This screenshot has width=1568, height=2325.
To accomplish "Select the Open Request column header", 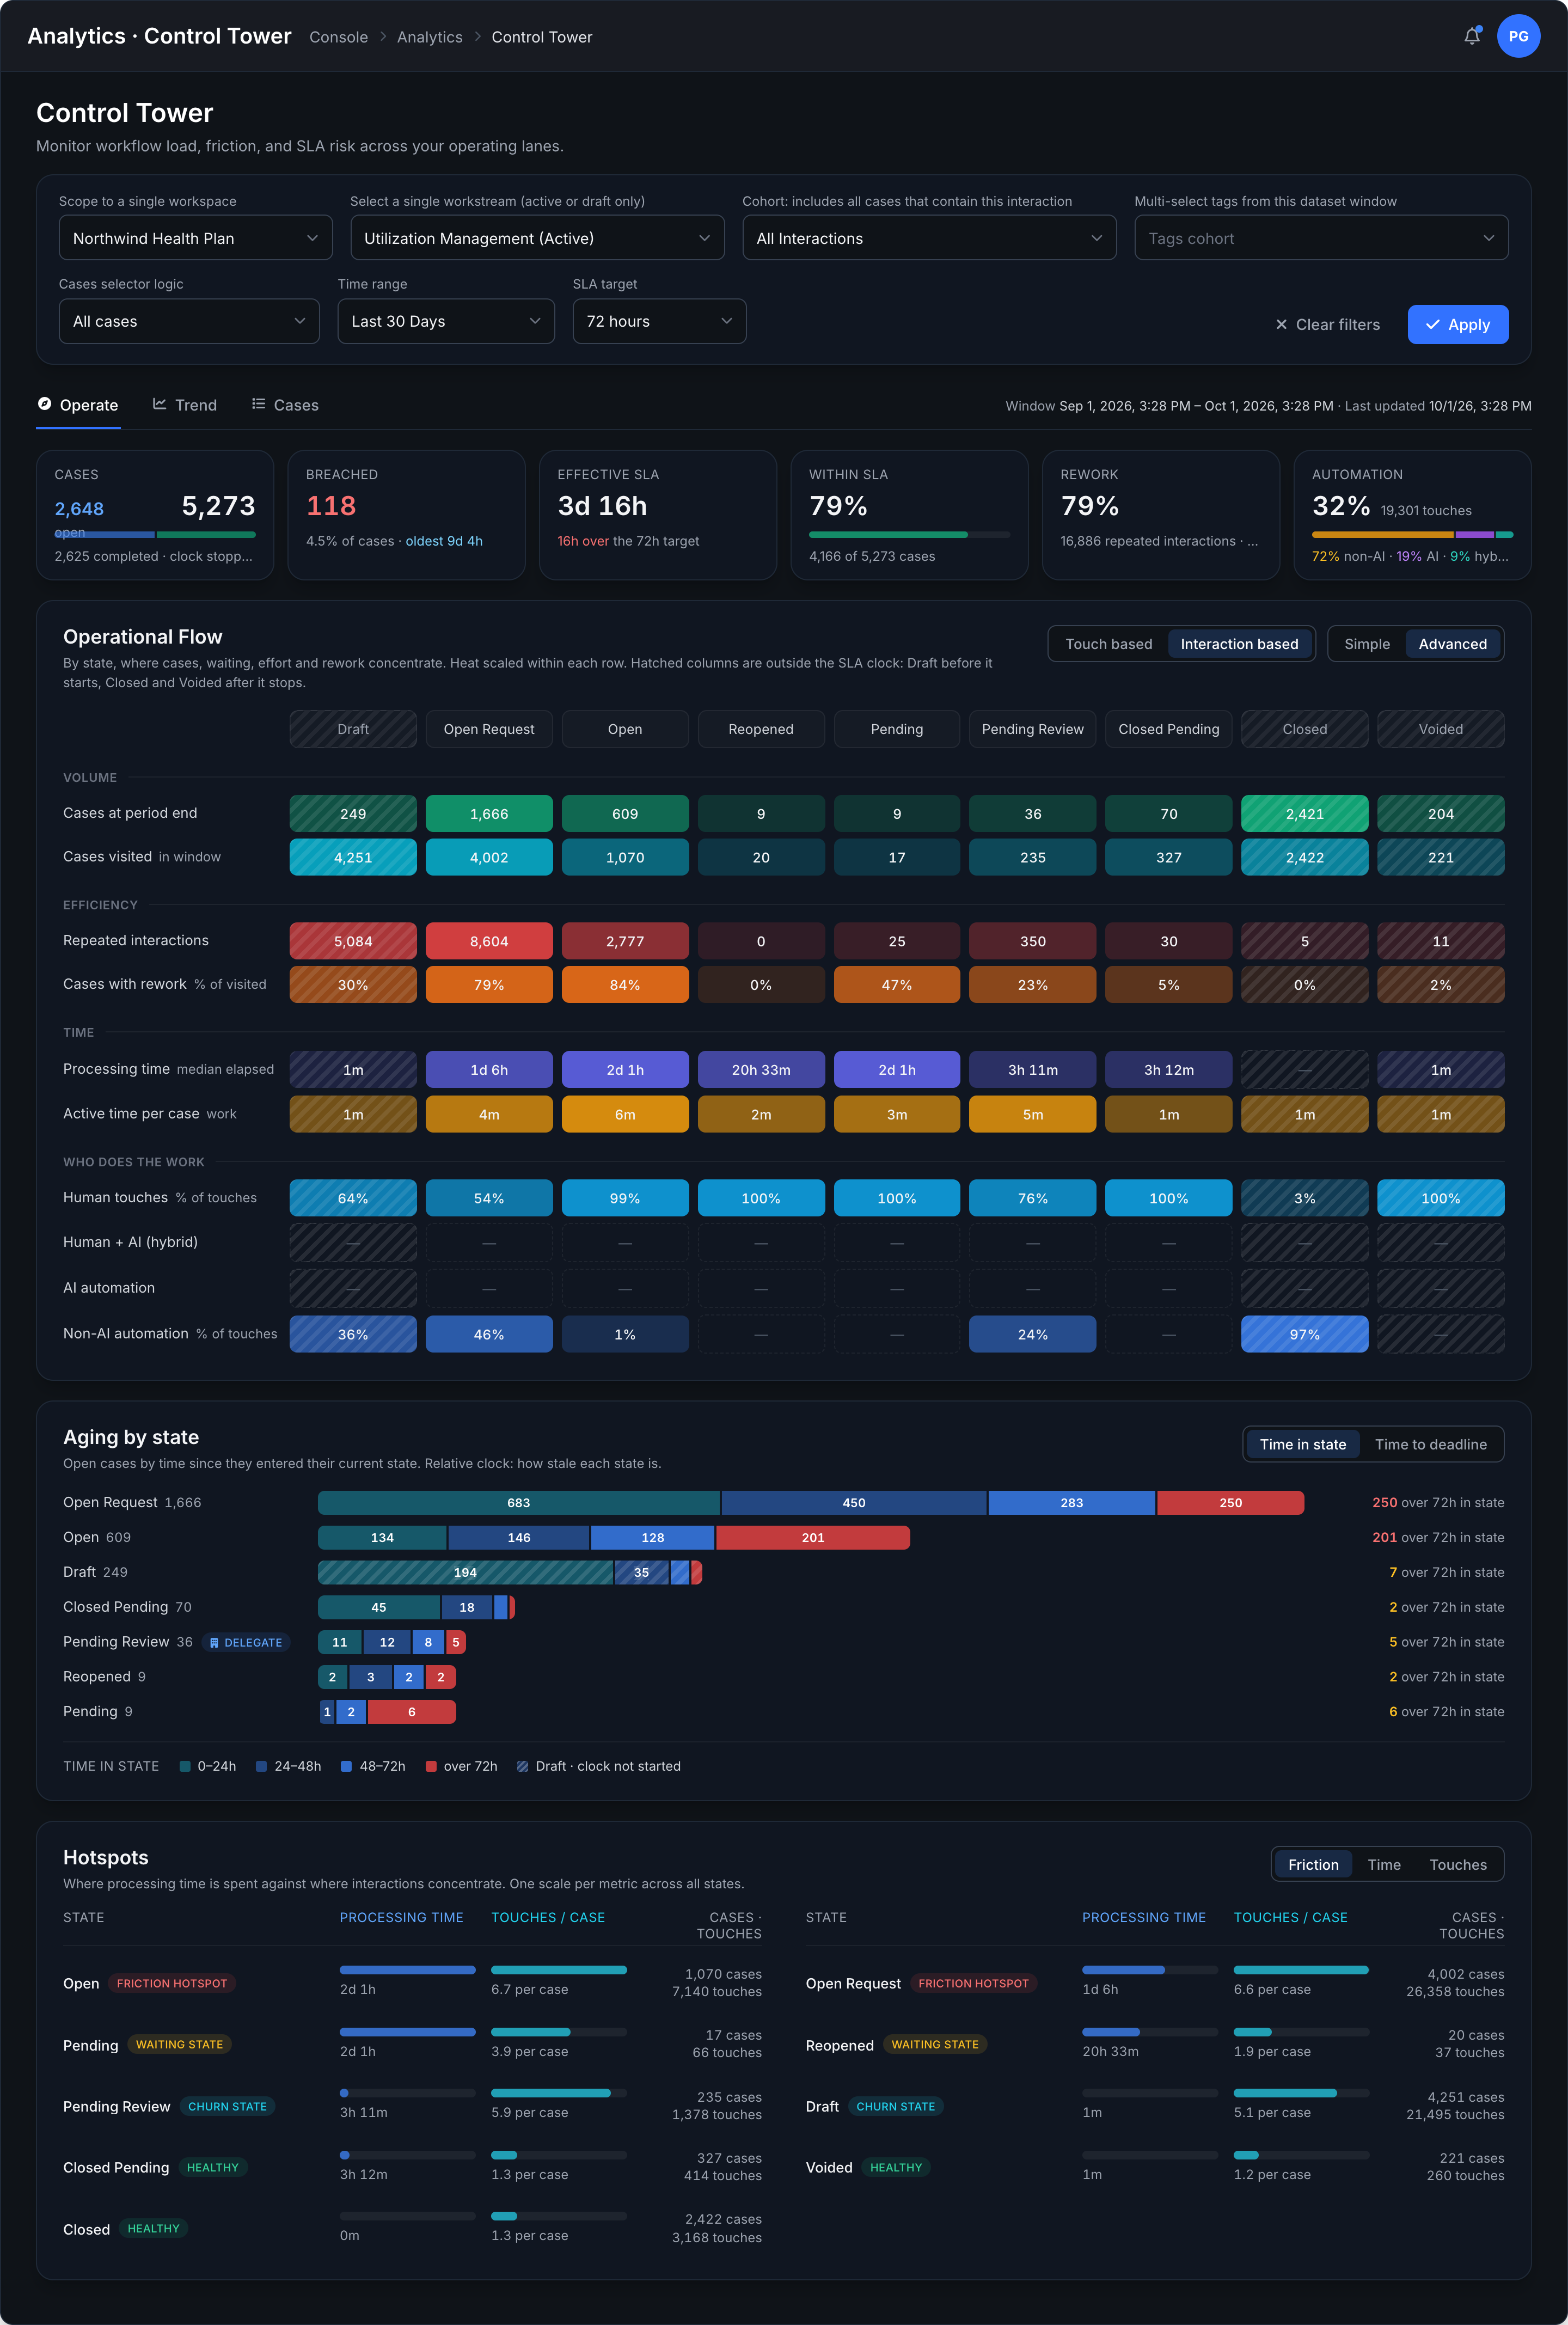I will [x=489, y=729].
